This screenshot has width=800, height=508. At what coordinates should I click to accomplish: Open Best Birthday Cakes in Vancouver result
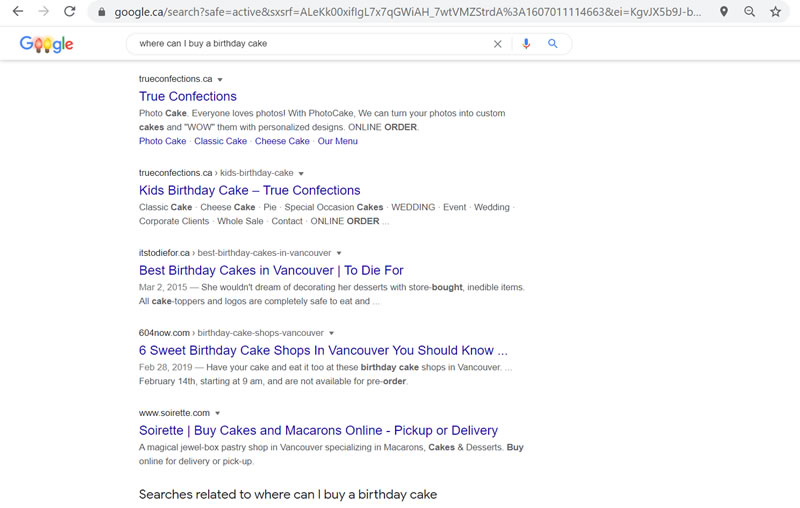[x=271, y=270]
